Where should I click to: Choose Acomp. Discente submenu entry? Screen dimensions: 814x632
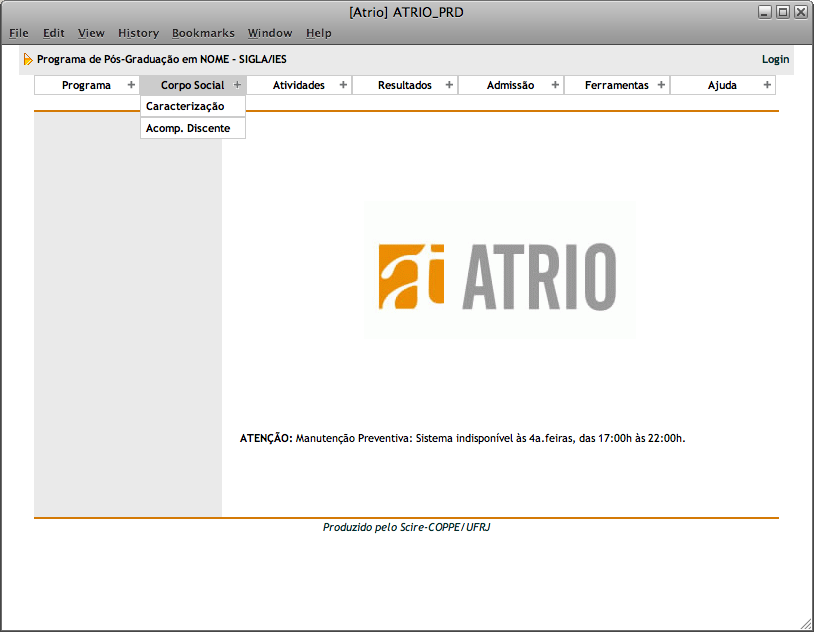point(188,128)
